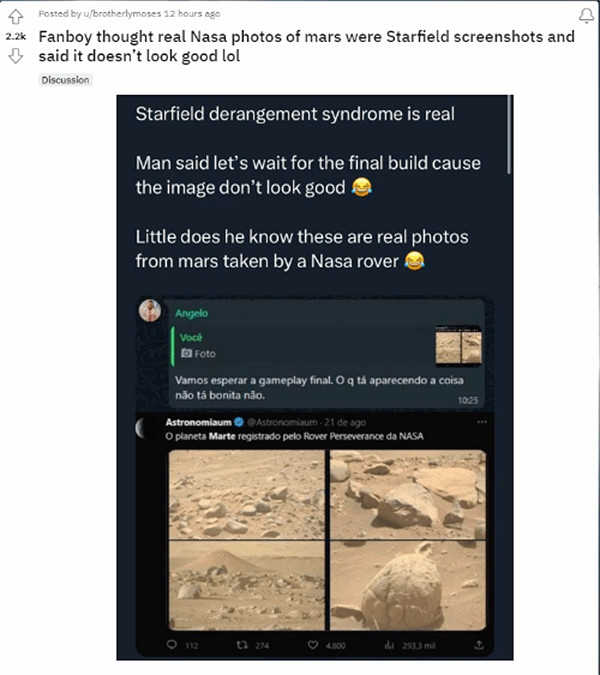Open the tweet three-dot more menu

tap(483, 423)
